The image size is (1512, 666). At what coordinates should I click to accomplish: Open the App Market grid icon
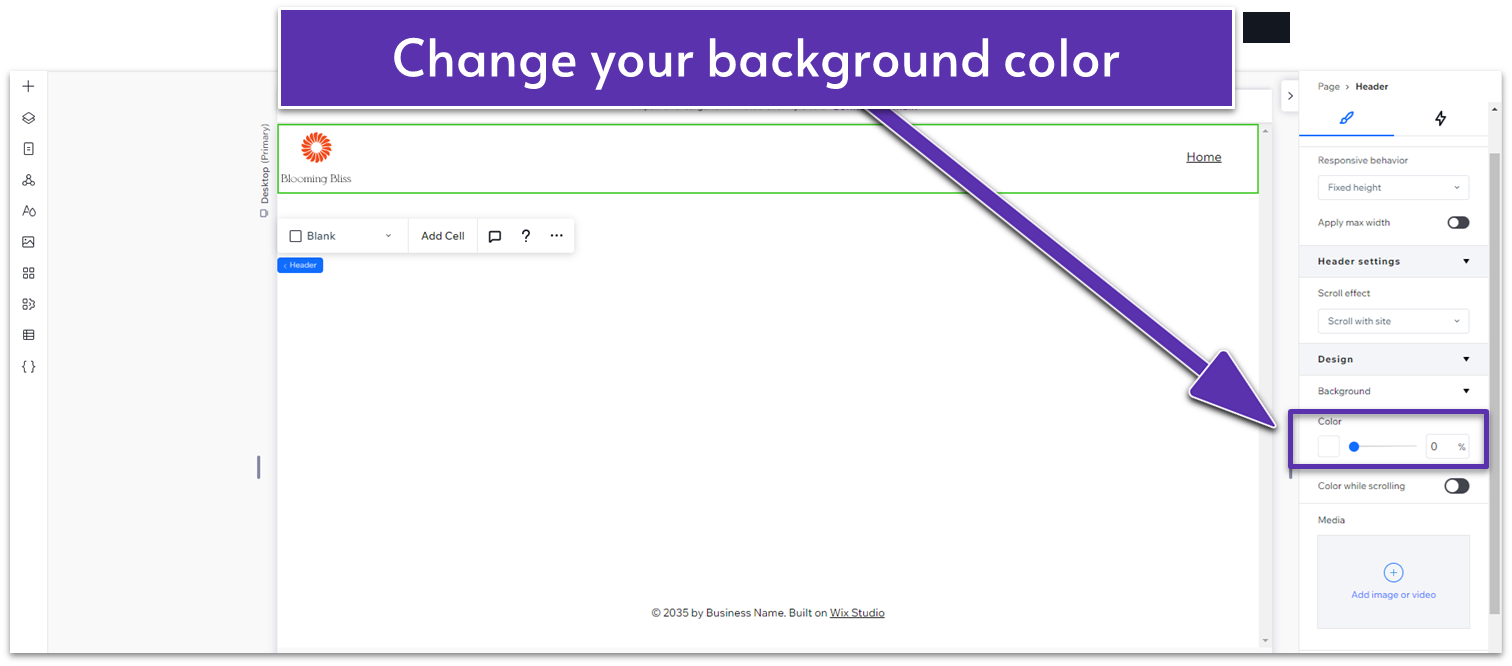[x=28, y=273]
